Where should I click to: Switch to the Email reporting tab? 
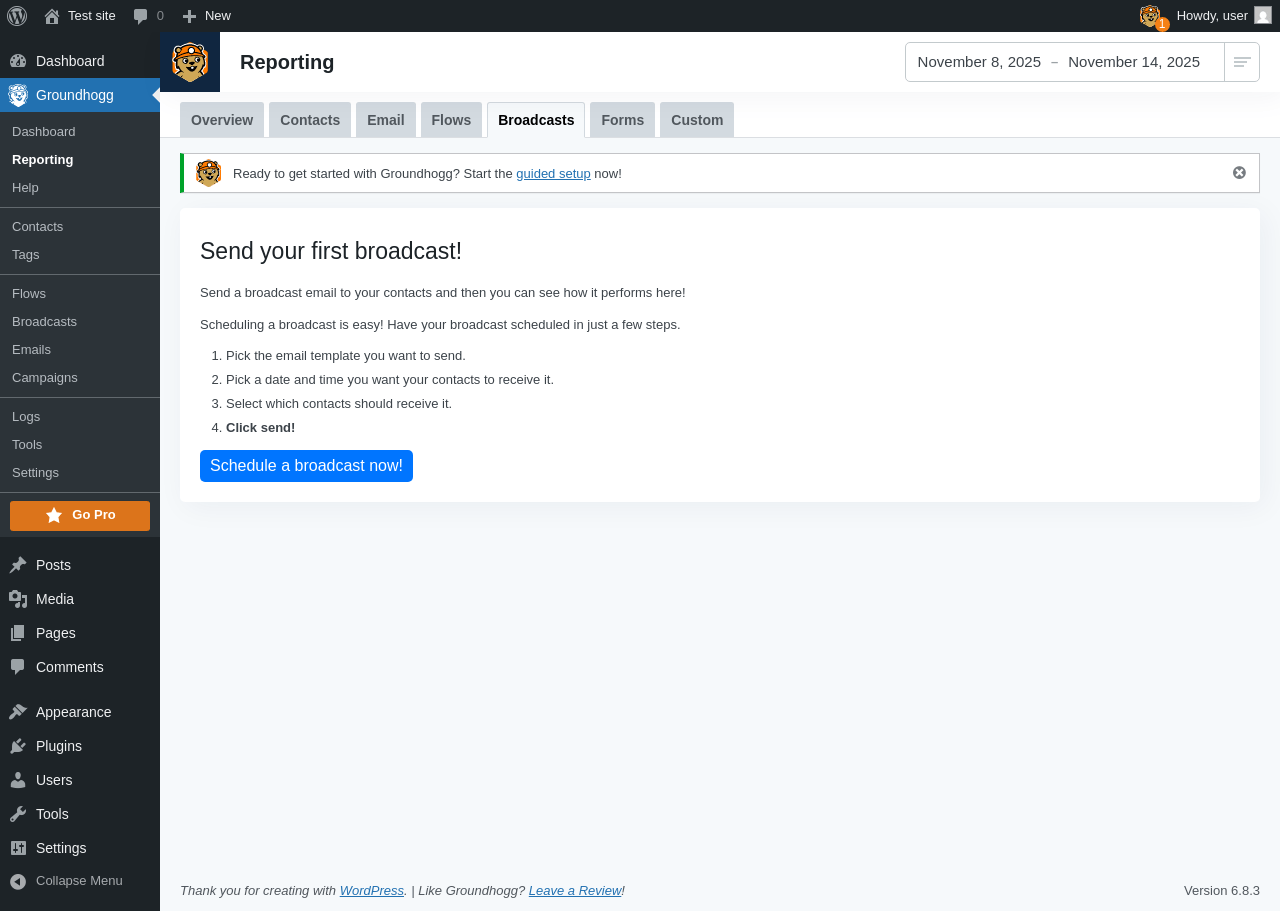(x=386, y=120)
